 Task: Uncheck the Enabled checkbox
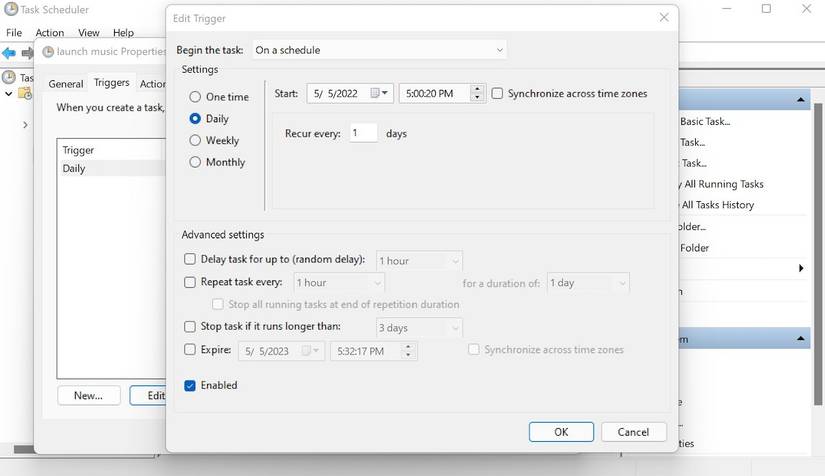191,385
